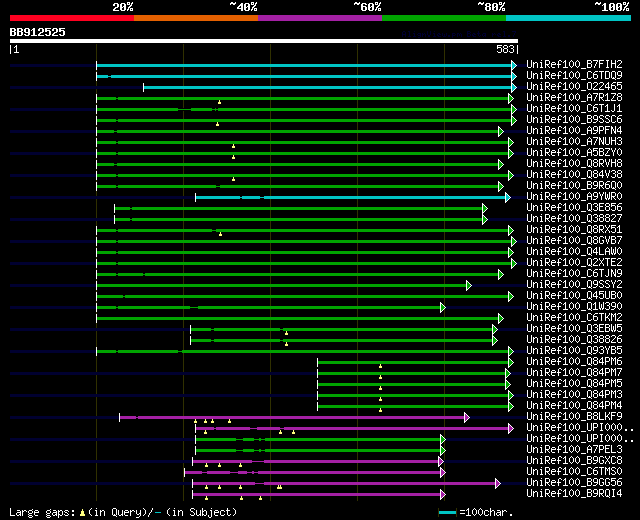
Task: Click yellow gap marker under Q84PM6 bar
Action: (x=380, y=366)
